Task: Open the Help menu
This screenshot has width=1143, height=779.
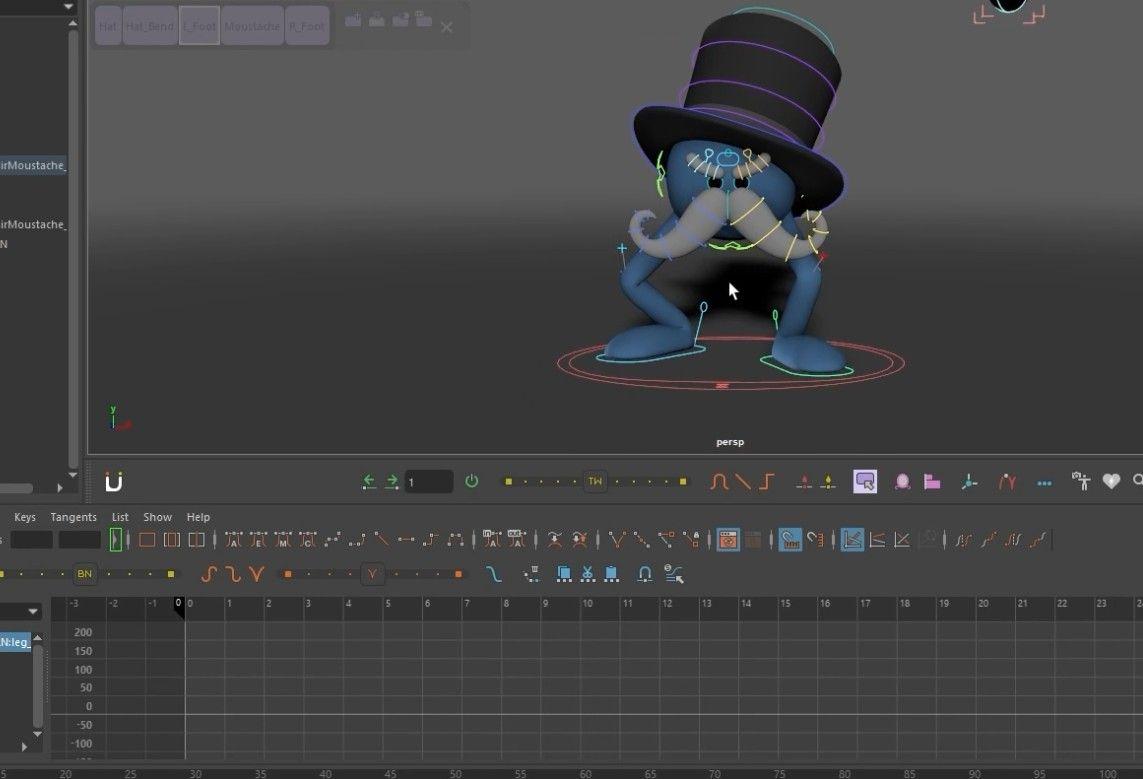Action: click(x=198, y=517)
